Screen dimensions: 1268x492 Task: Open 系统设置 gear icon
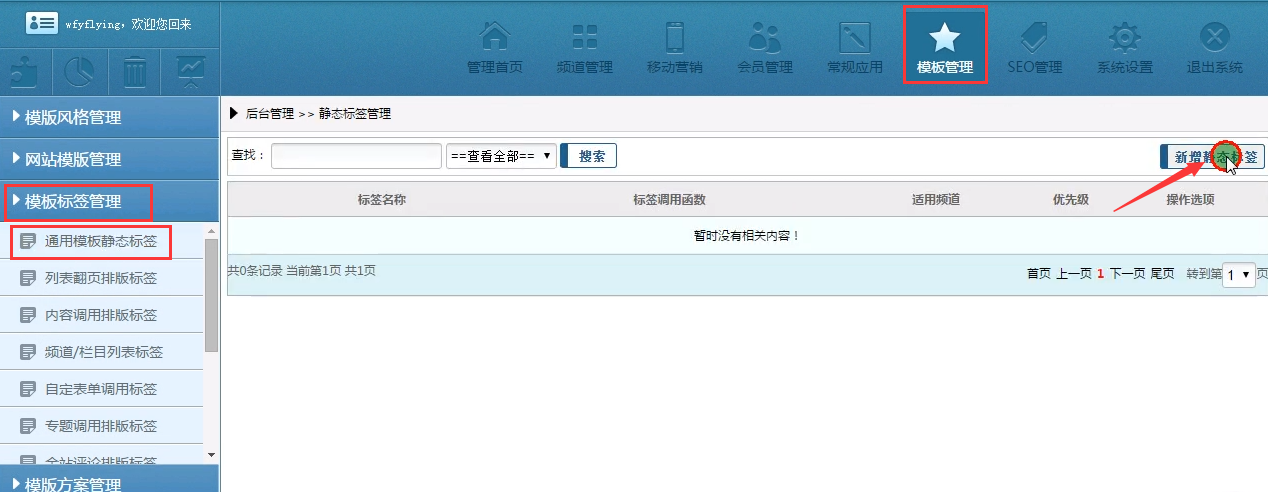tap(1124, 47)
